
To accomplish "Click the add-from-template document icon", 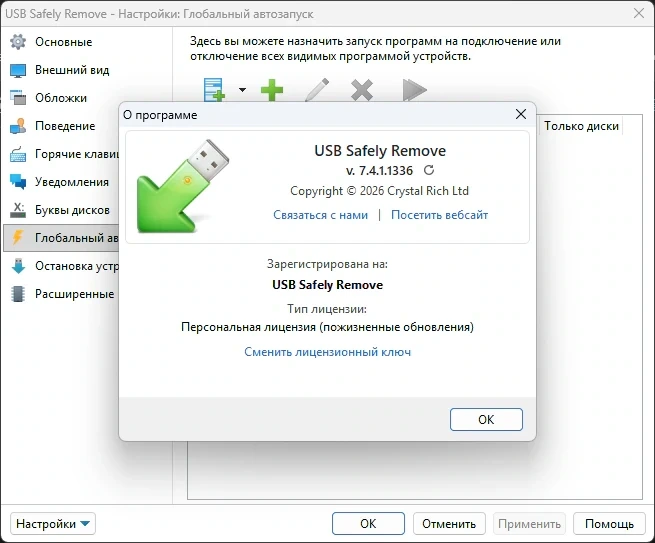I will pyautogui.click(x=215, y=89).
